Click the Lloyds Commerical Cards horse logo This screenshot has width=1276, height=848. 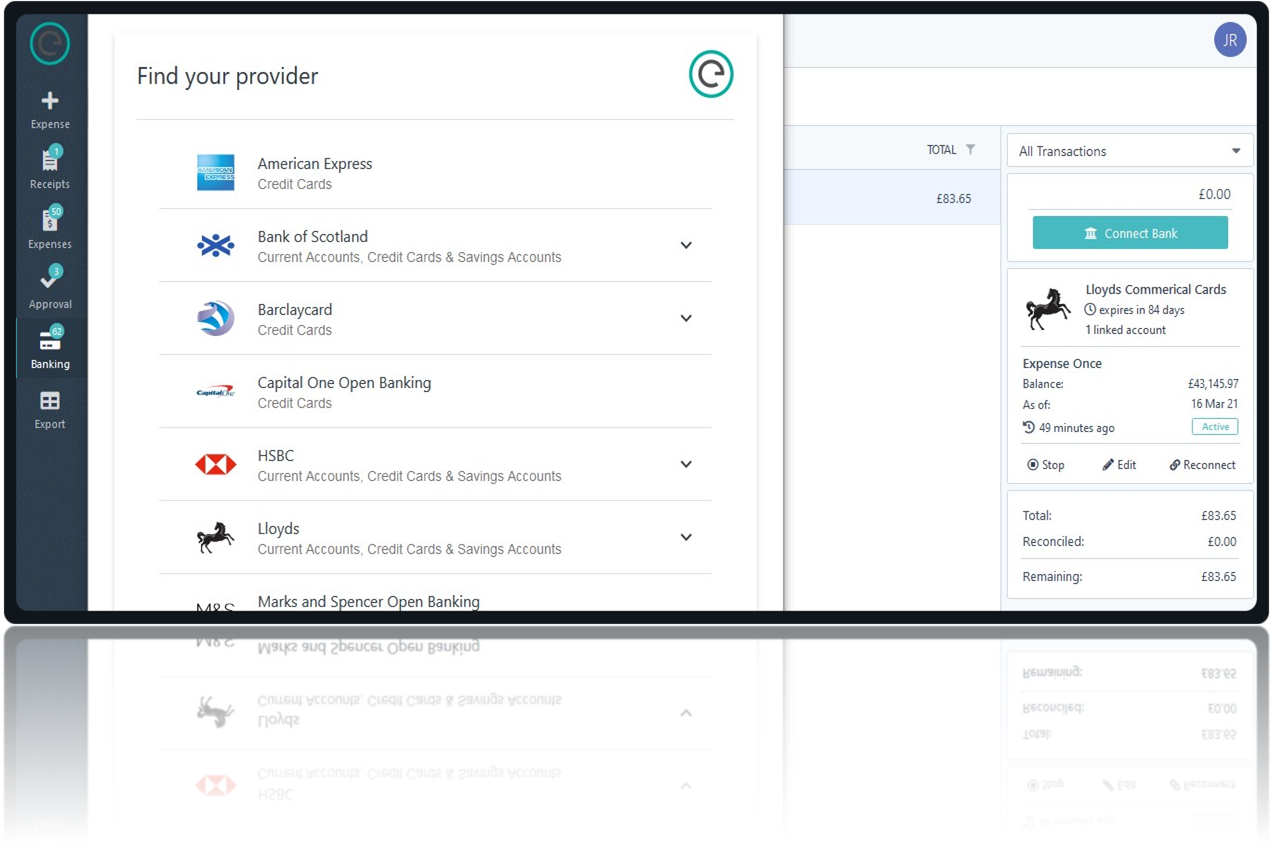(x=1047, y=309)
